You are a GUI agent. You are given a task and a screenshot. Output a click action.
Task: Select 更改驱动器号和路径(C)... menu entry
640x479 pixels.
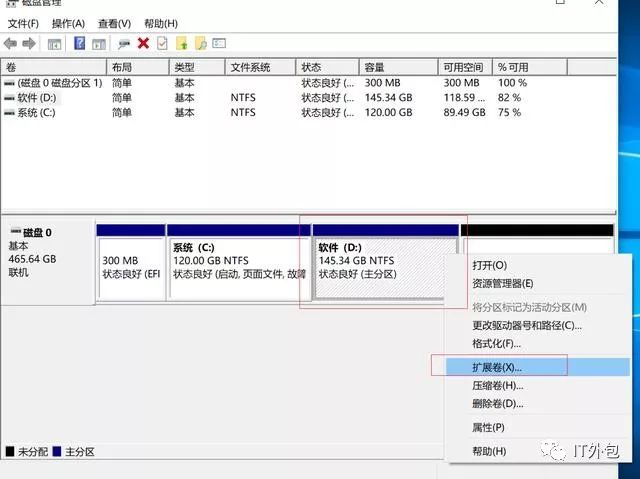point(539,326)
